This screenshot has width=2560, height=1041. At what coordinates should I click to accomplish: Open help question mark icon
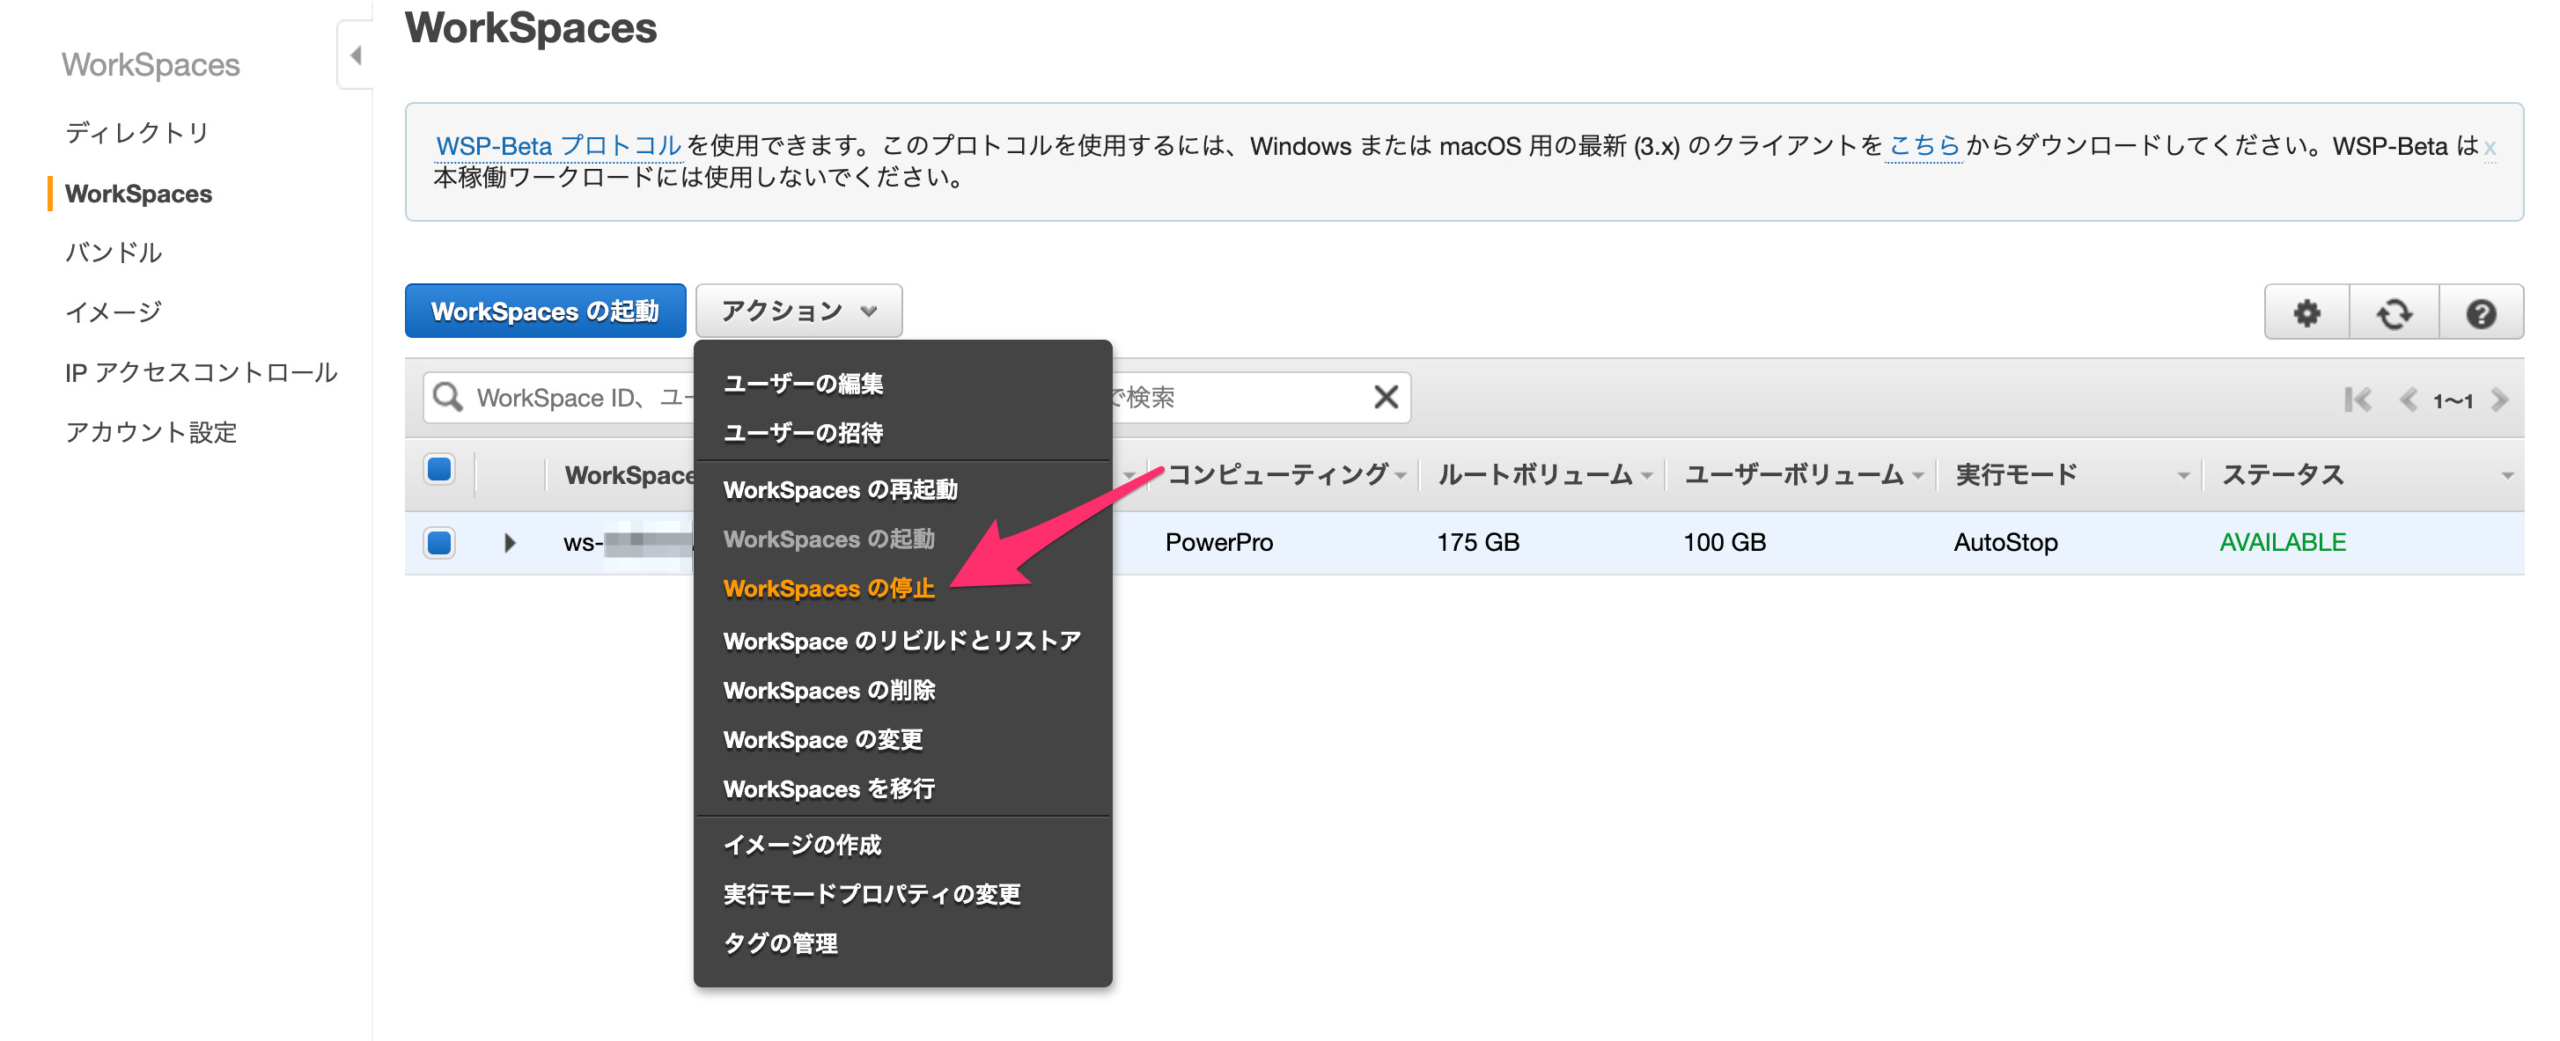click(2479, 313)
